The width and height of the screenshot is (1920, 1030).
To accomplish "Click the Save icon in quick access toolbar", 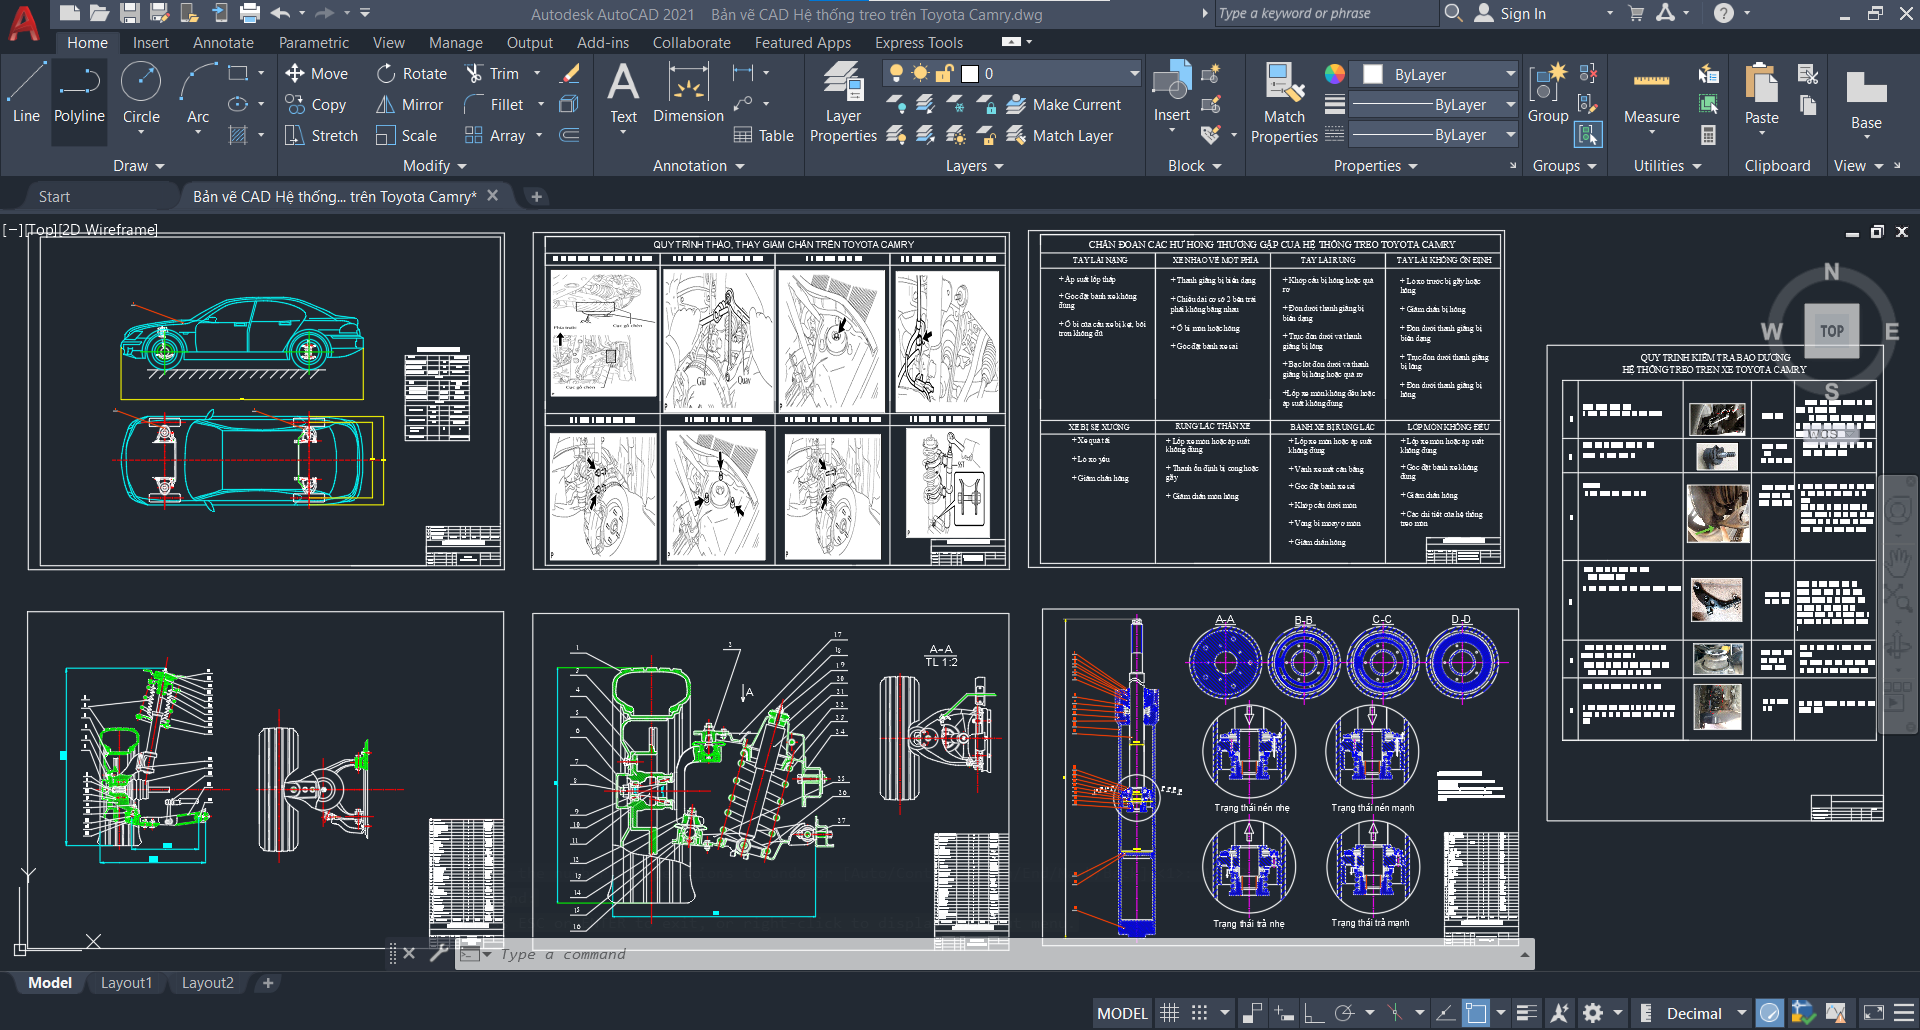I will (x=129, y=13).
